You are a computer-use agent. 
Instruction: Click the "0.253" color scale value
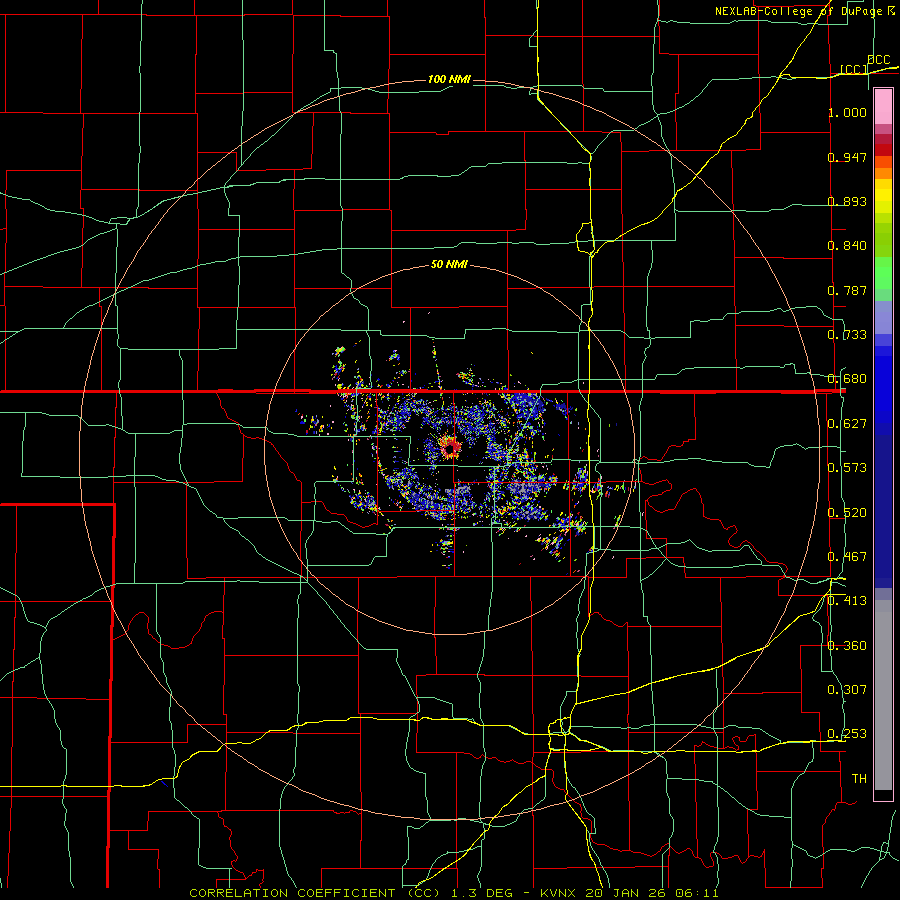847,734
